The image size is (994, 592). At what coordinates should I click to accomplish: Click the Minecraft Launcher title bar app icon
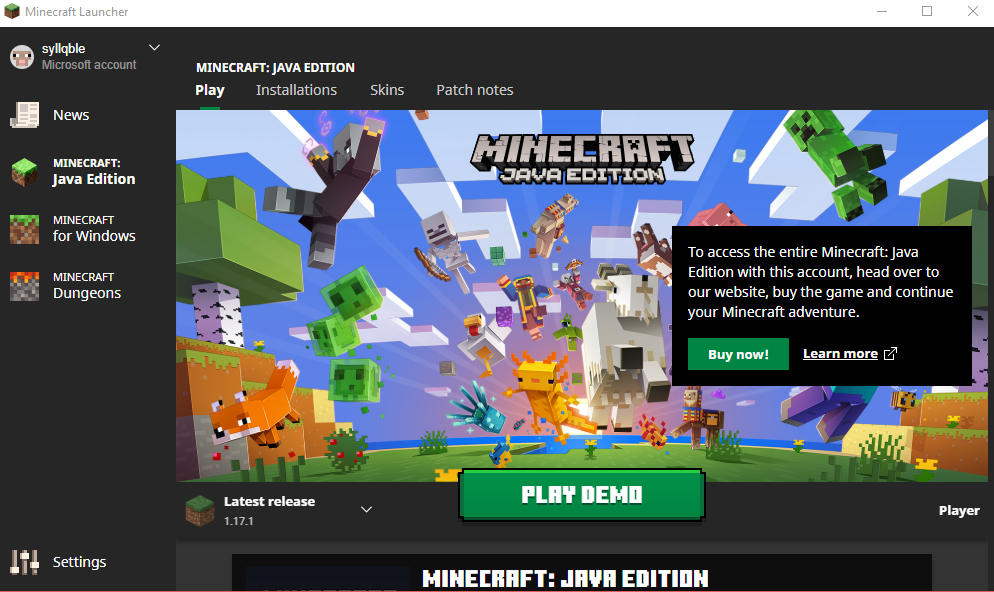11,11
